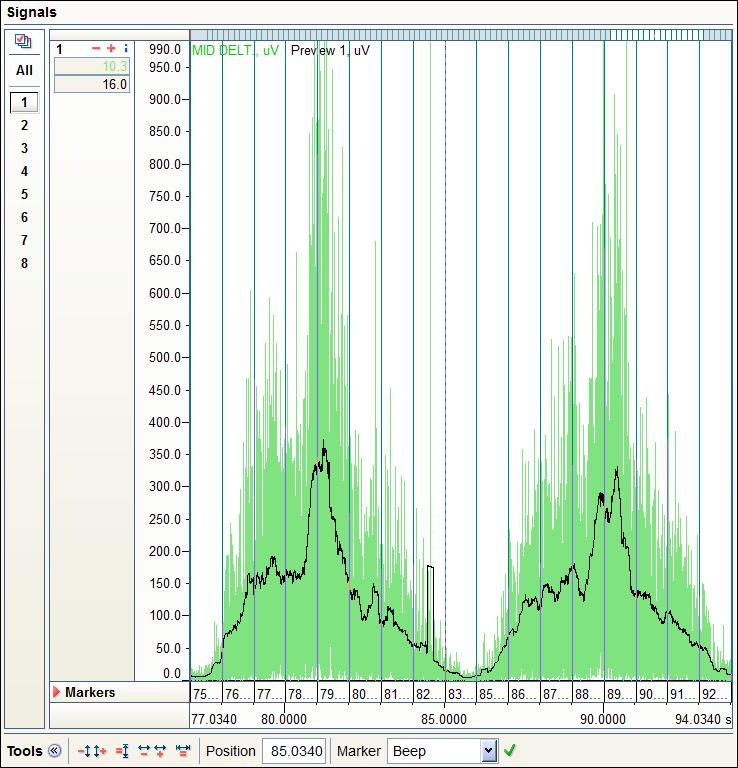Image resolution: width=738 pixels, height=768 pixels.
Task: Show all signal screens with All
Action: click(x=24, y=71)
